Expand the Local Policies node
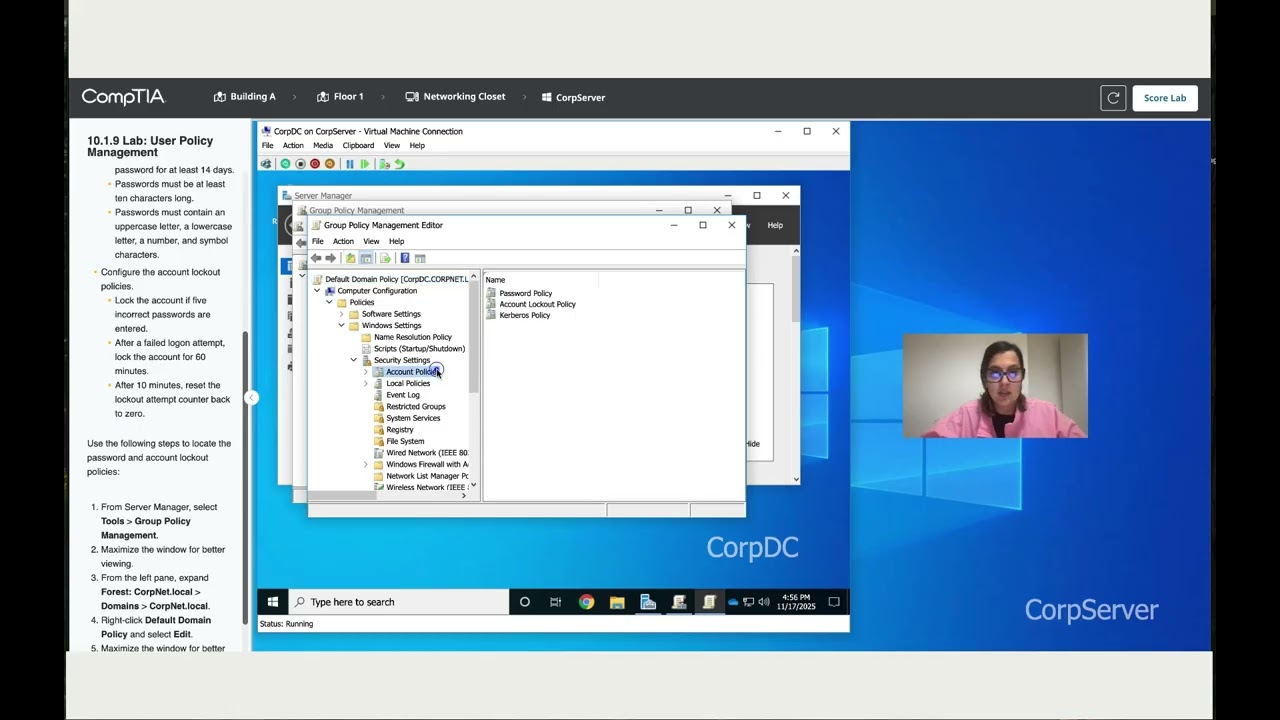This screenshot has width=1280, height=720. click(365, 383)
